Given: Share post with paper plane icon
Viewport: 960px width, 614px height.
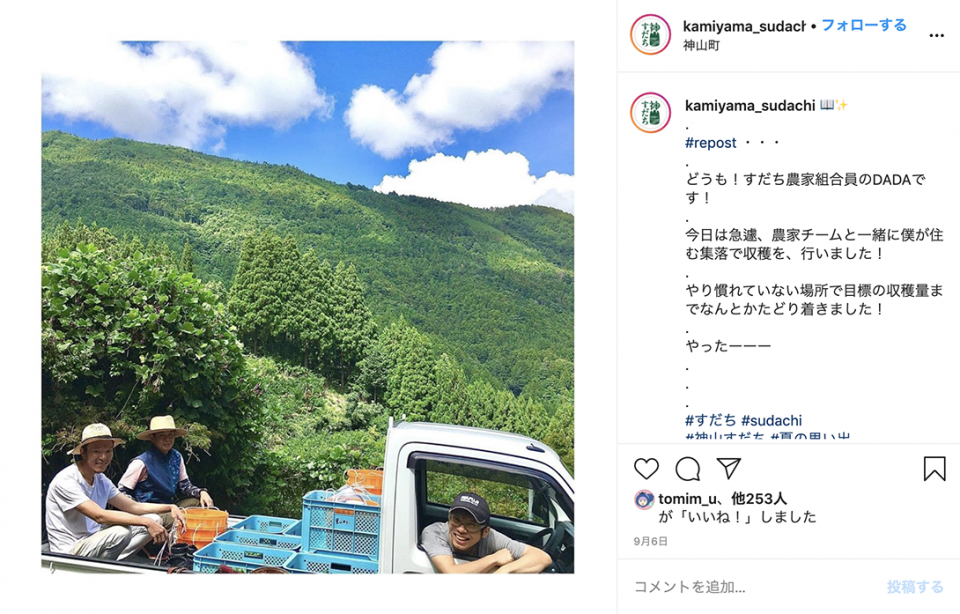Looking at the screenshot, I should click(x=729, y=468).
